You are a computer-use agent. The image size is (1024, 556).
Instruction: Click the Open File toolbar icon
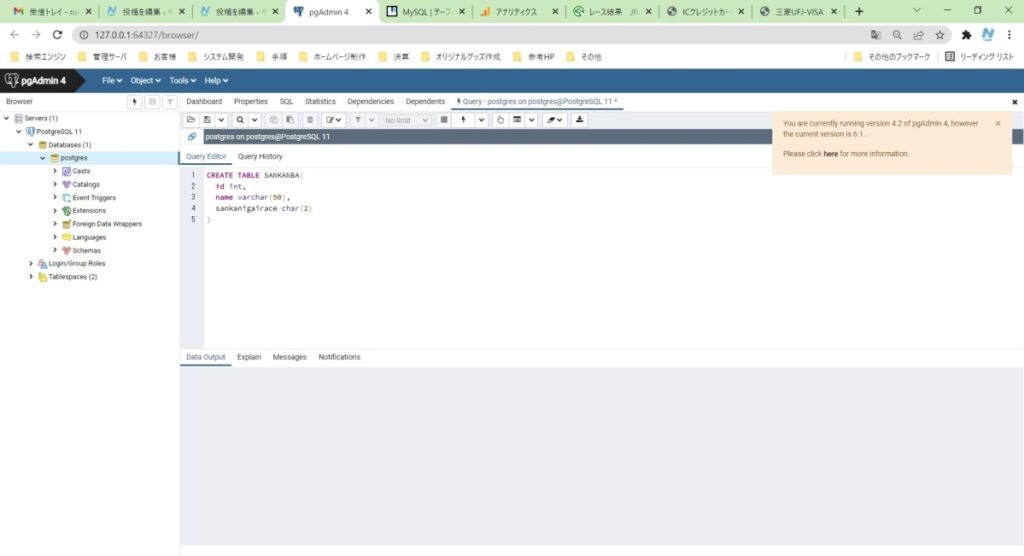191,120
